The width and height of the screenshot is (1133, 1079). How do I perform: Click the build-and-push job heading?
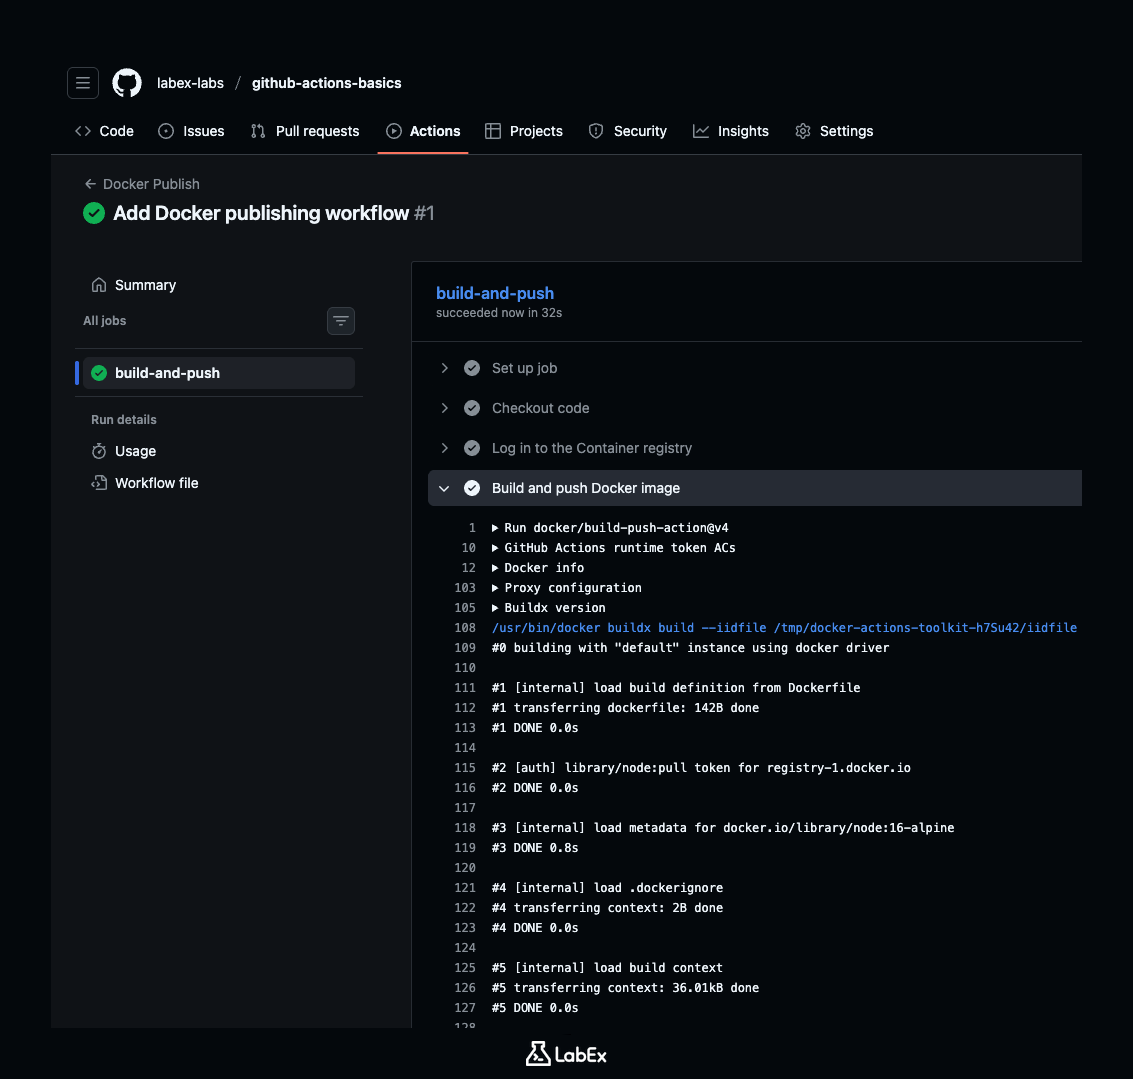495,293
